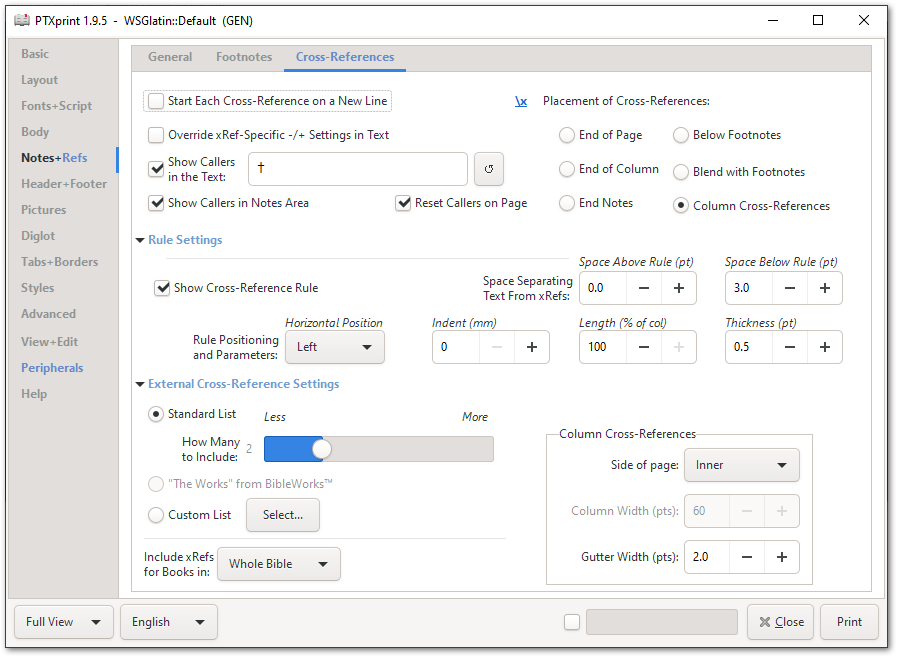Decrease rule Thickness with the minus button
This screenshot has width=897, height=657.
pyautogui.click(x=789, y=347)
